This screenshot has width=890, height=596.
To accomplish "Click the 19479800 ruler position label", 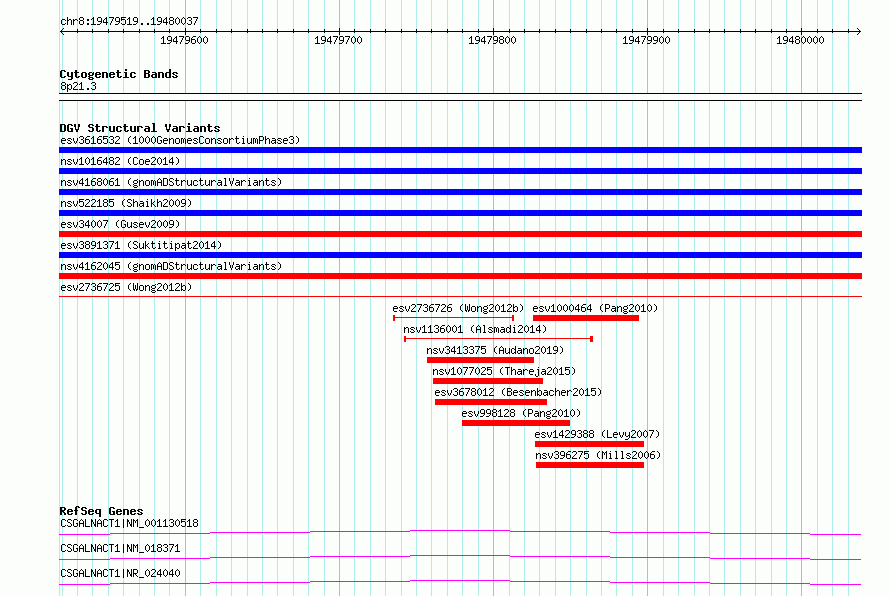I will (x=492, y=40).
